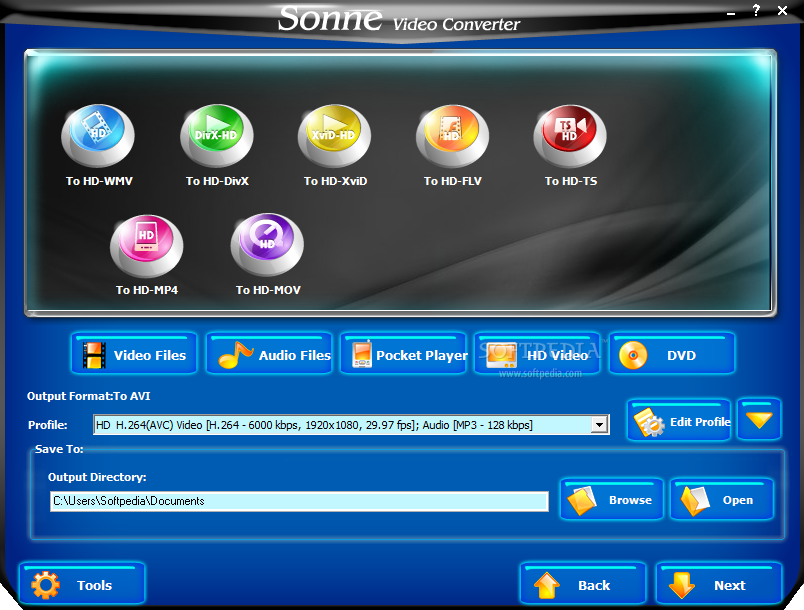Image resolution: width=804 pixels, height=610 pixels.
Task: Open the Tools menu button
Action: coord(82,584)
